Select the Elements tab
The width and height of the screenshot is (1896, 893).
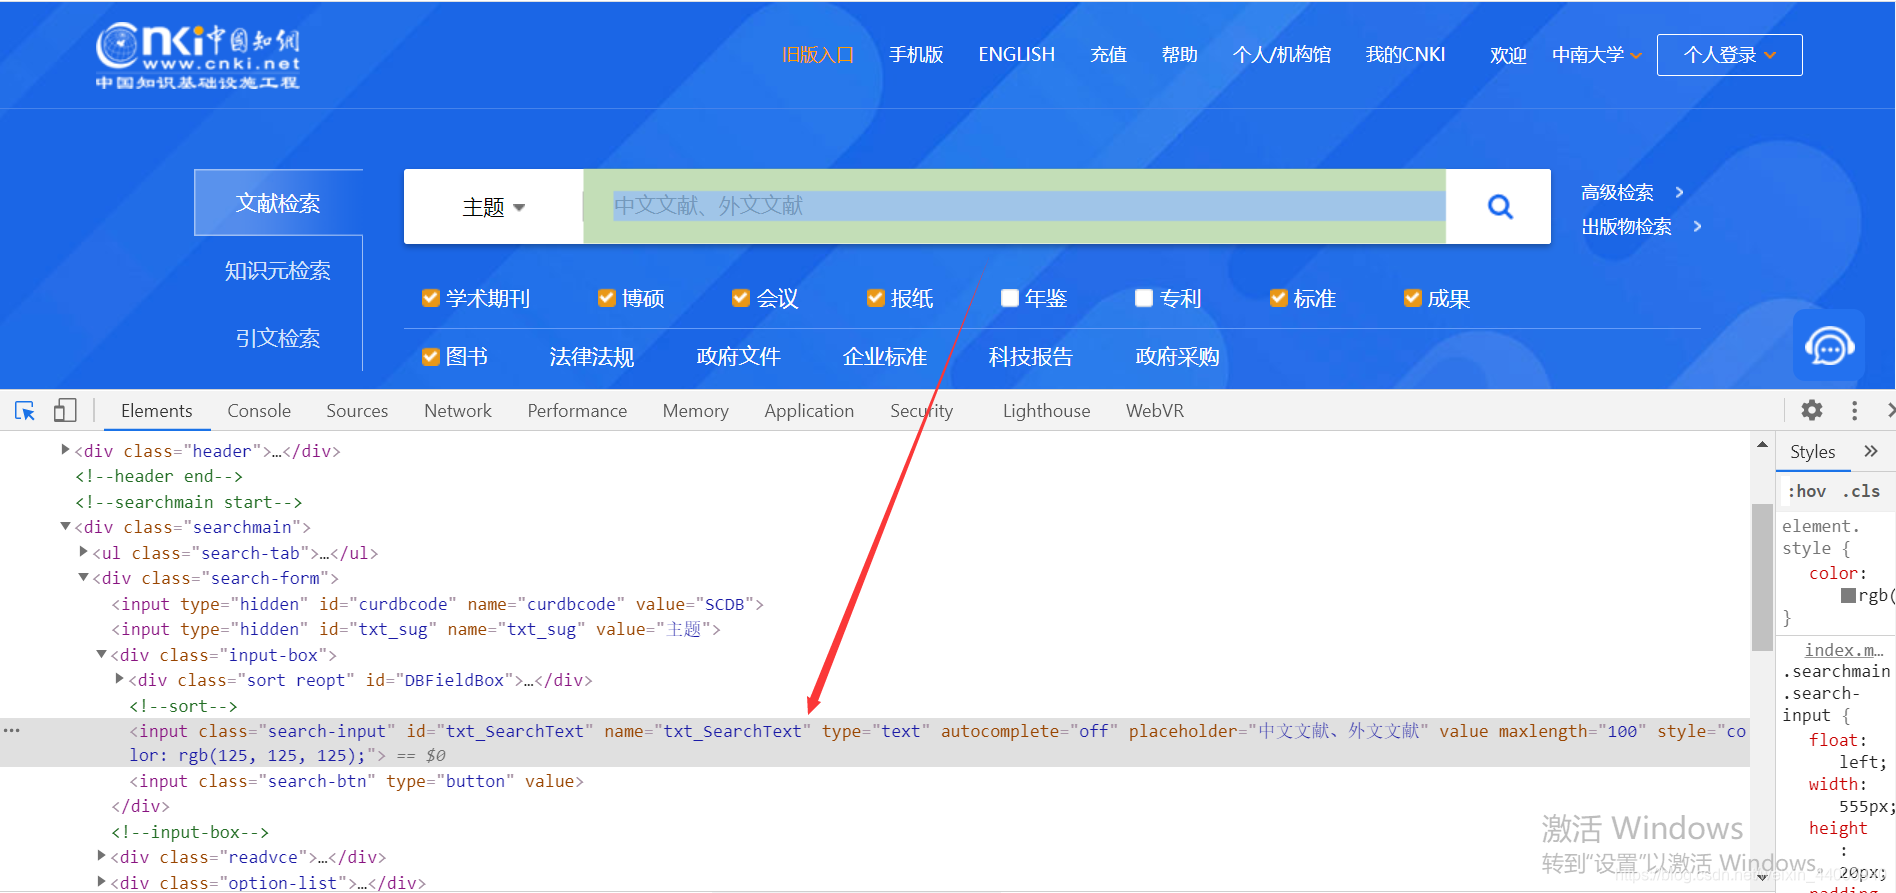pyautogui.click(x=156, y=411)
